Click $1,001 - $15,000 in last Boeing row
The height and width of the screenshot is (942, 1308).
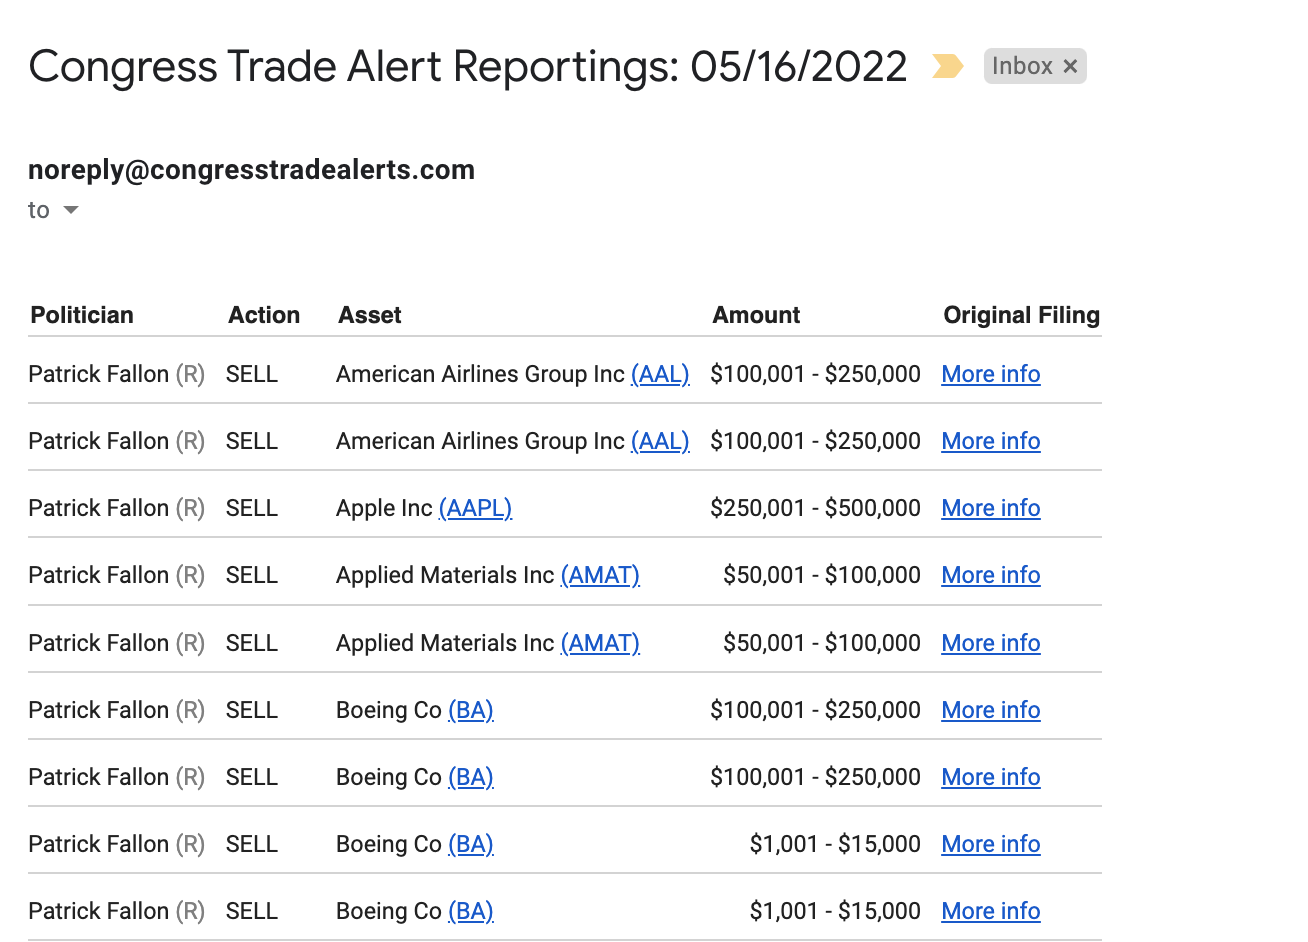click(x=835, y=911)
